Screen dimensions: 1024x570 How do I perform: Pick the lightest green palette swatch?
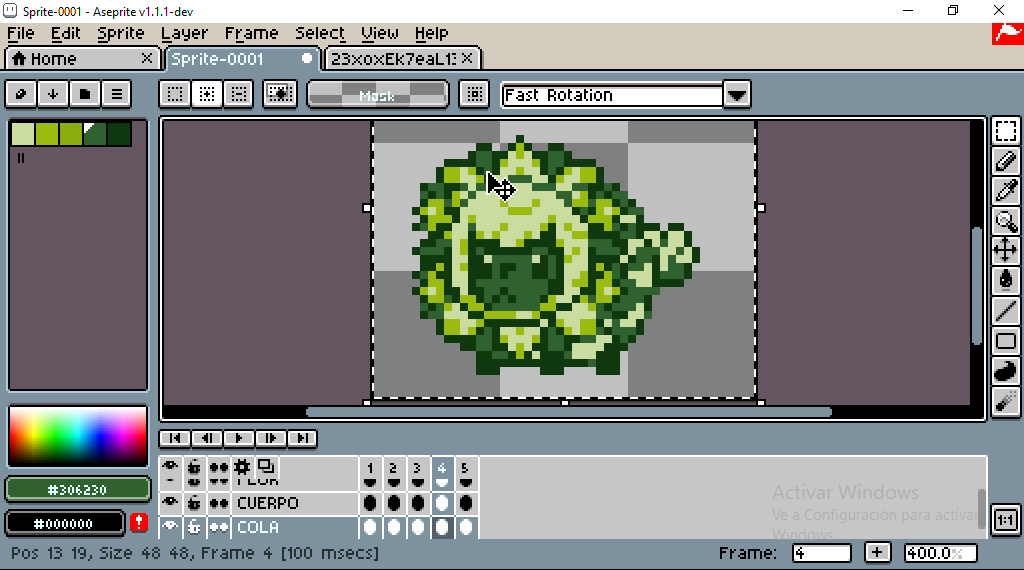pyautogui.click(x=23, y=134)
